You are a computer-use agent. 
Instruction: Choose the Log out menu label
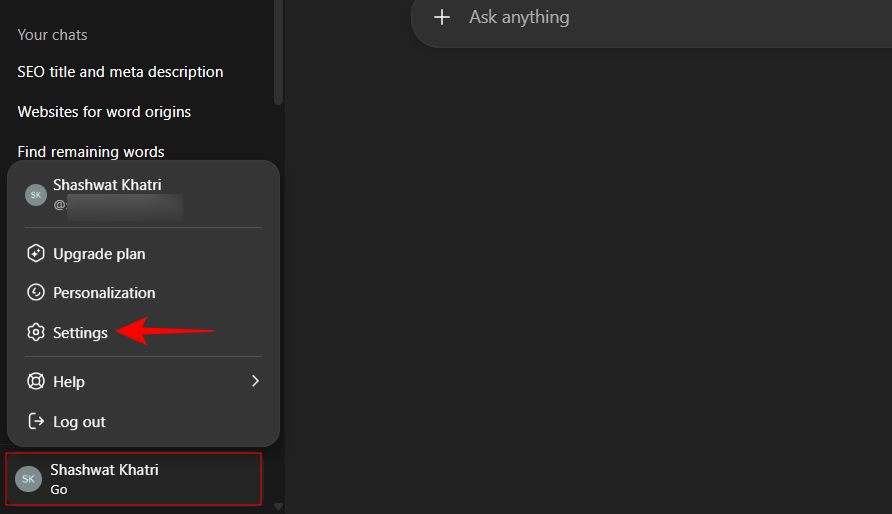79,422
